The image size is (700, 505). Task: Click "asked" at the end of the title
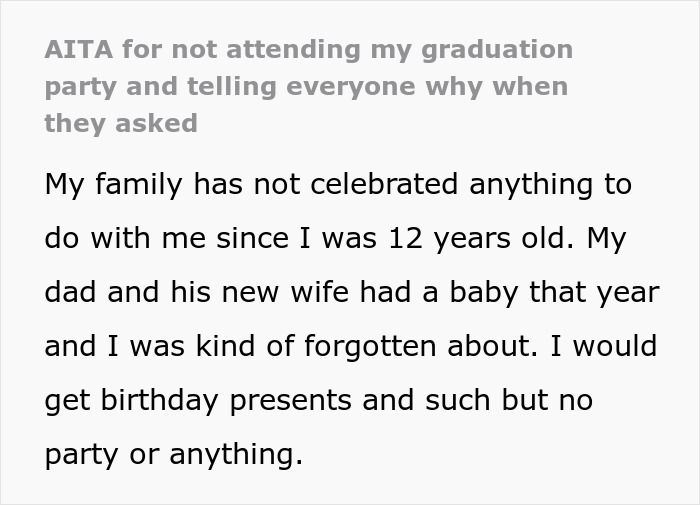click(161, 122)
